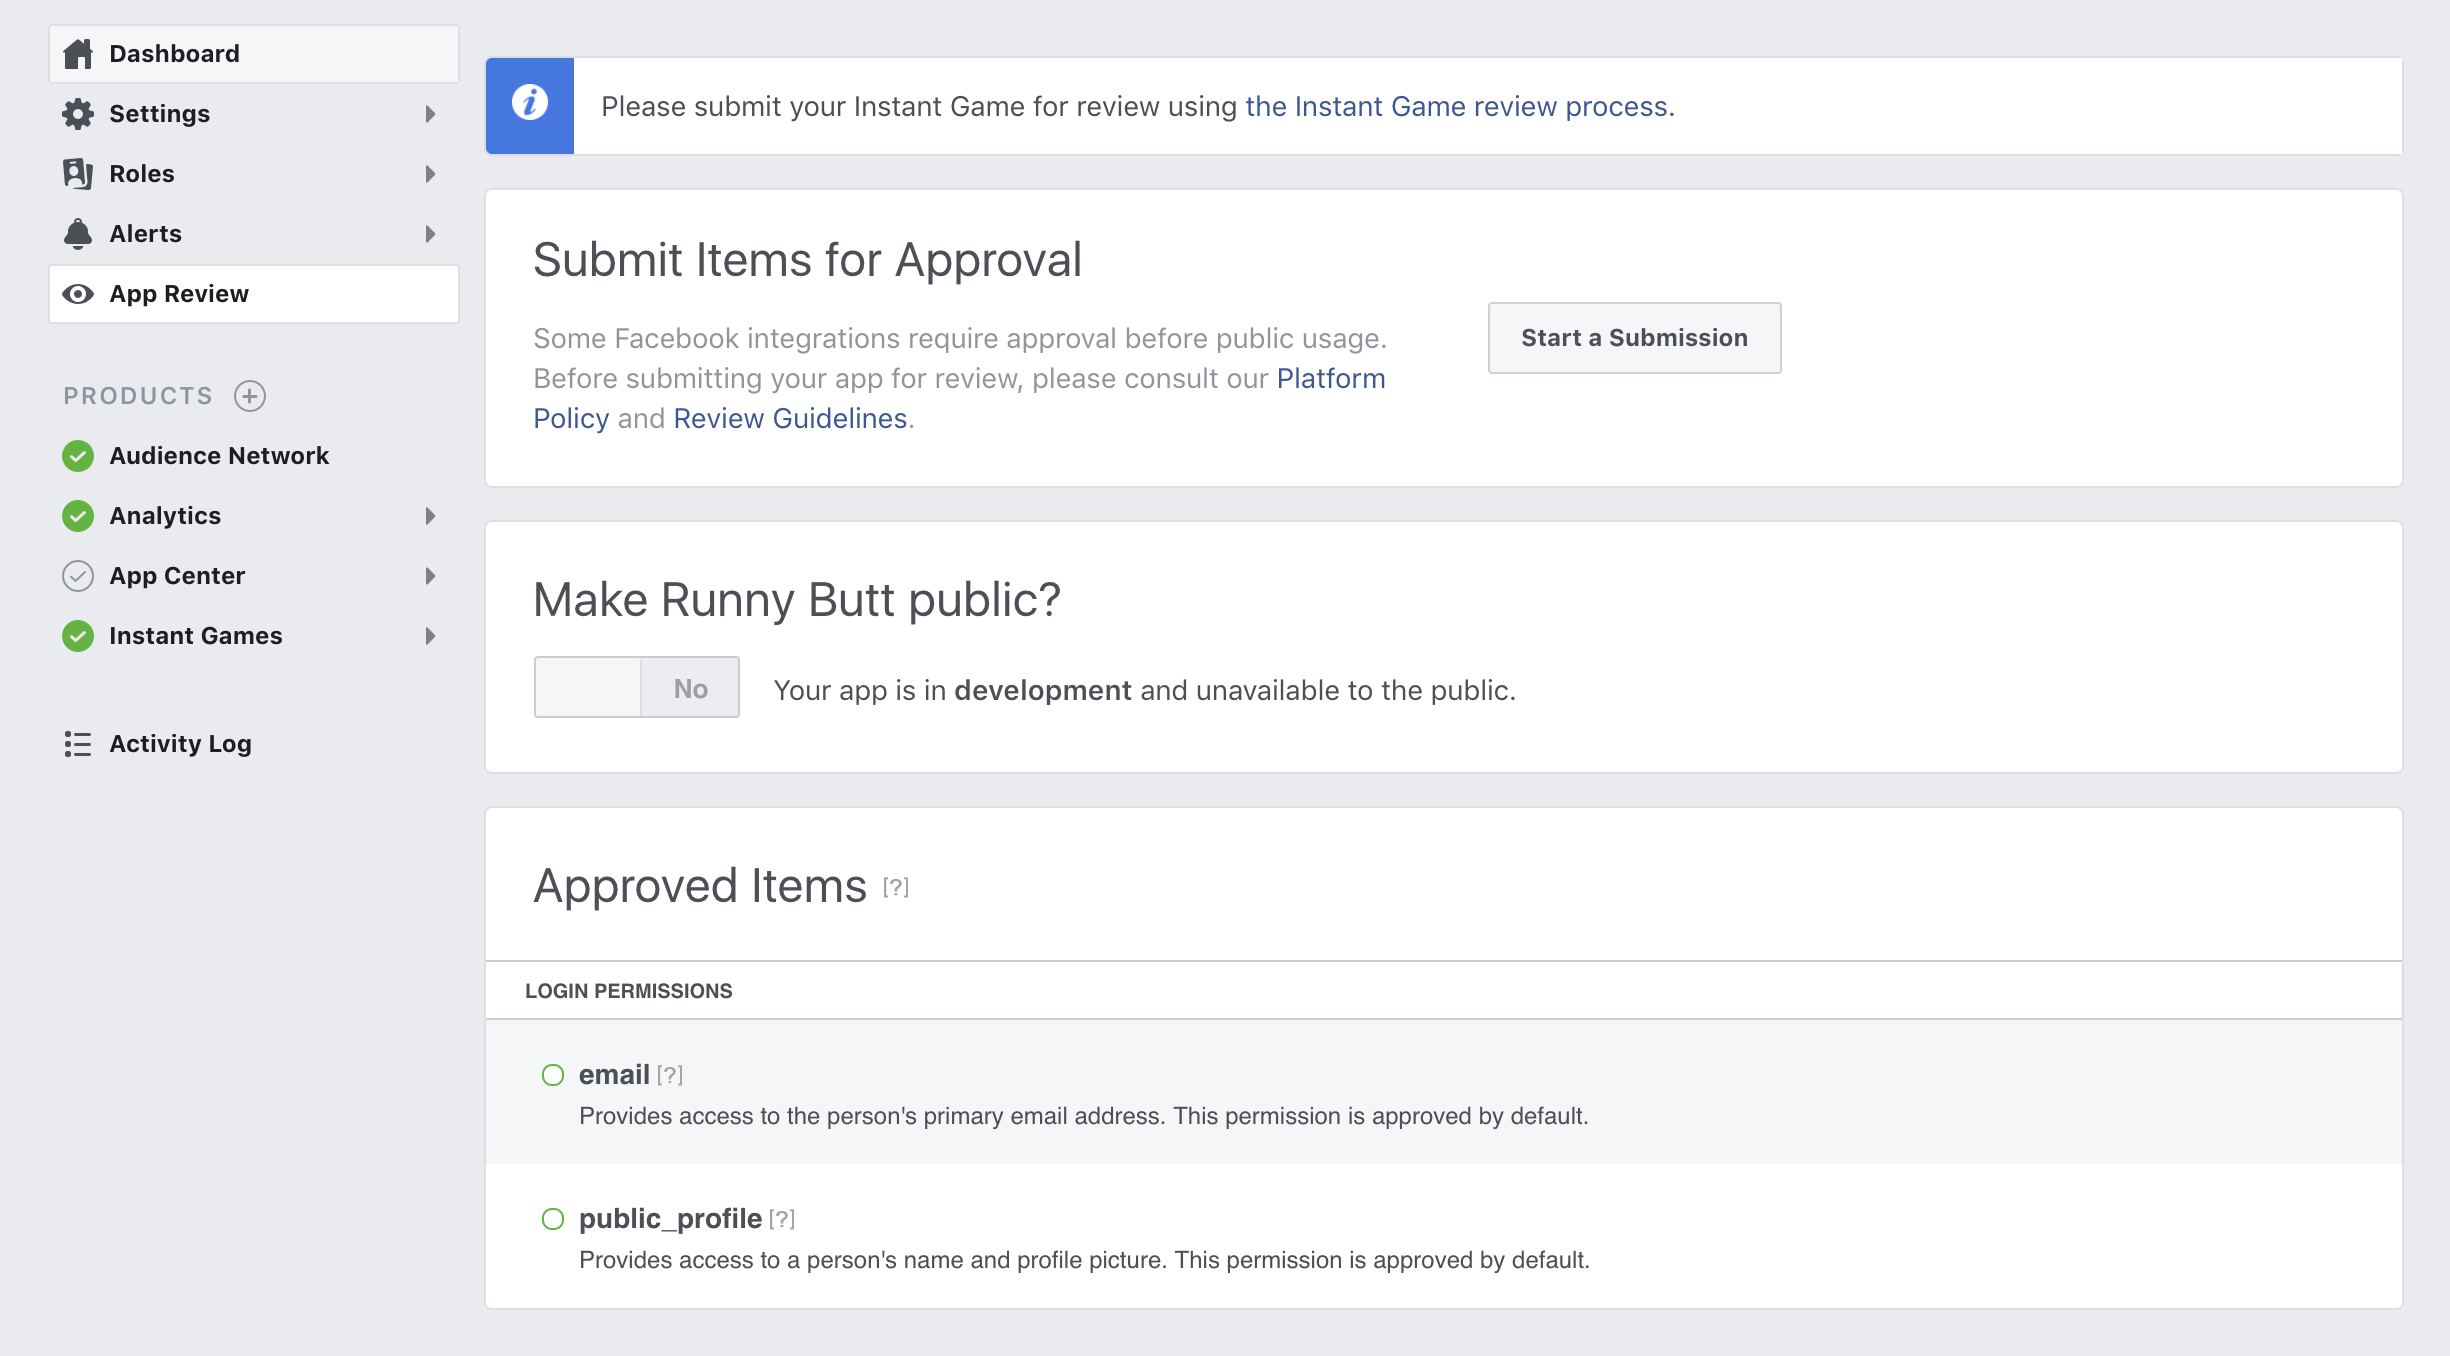
Task: Select the App Review menu item
Action: (x=254, y=294)
